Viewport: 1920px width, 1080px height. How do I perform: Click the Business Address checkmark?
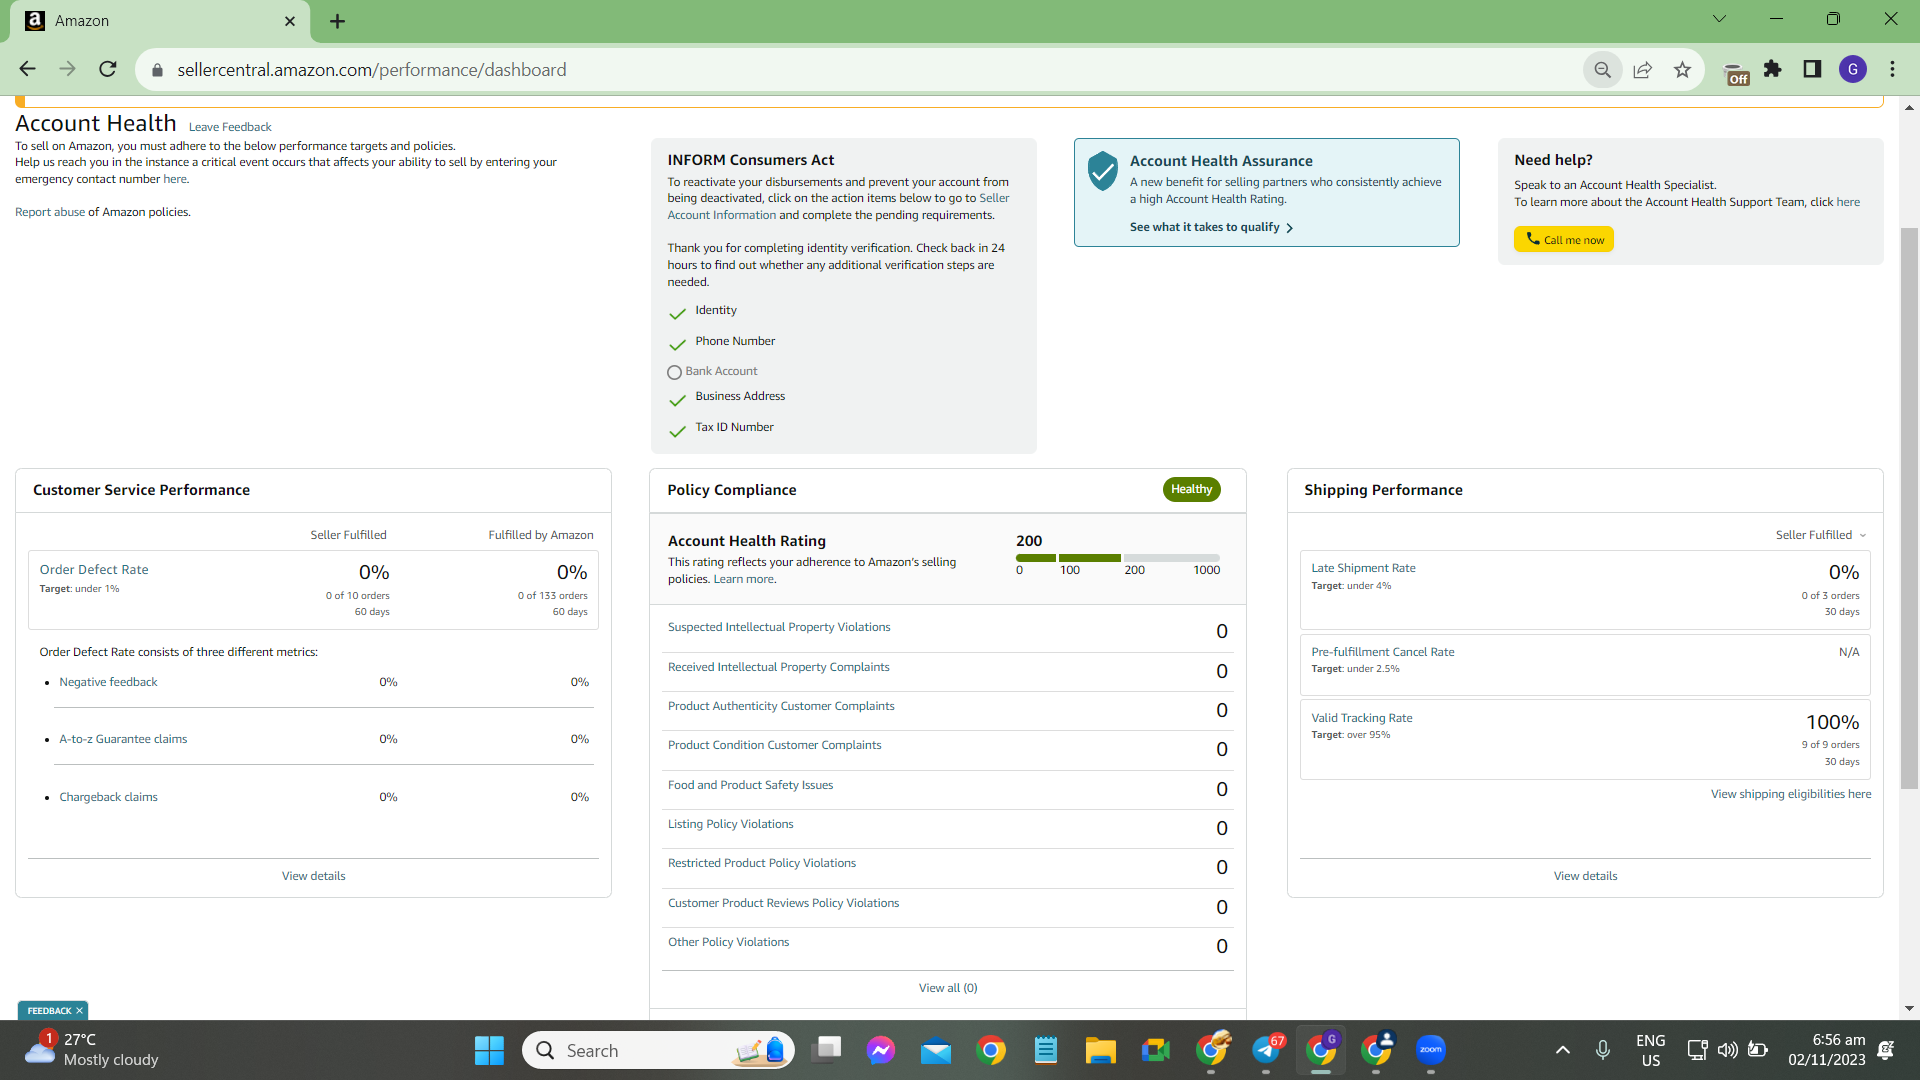pos(677,399)
